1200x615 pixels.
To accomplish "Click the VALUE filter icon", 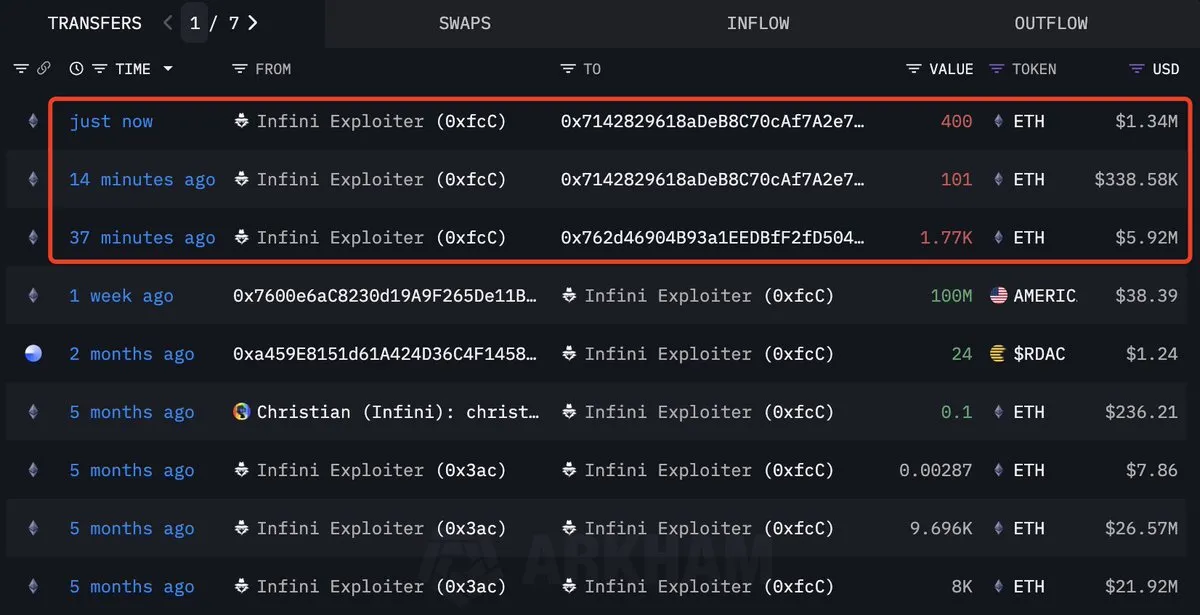I will click(x=914, y=69).
